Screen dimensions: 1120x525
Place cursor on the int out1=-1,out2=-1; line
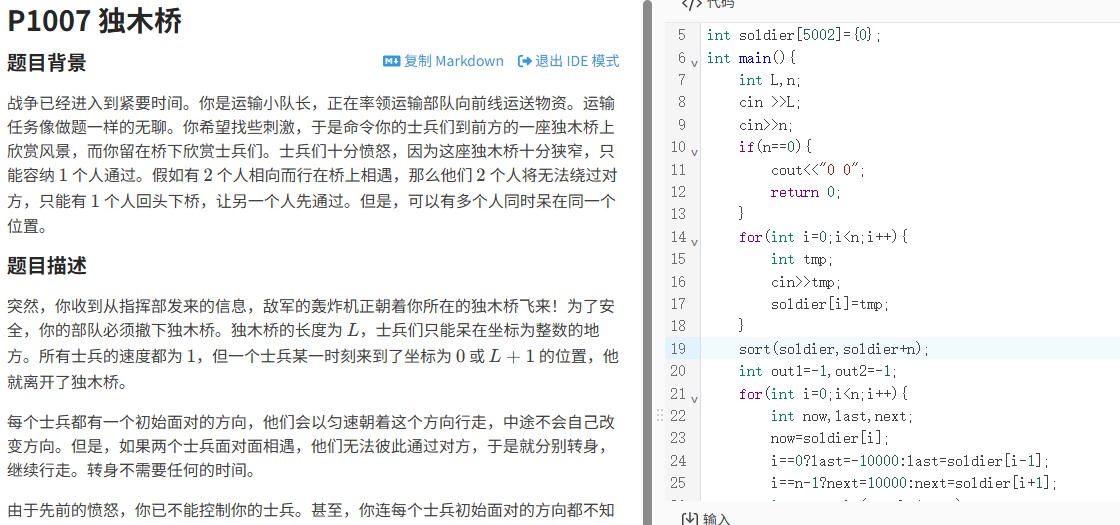[818, 371]
